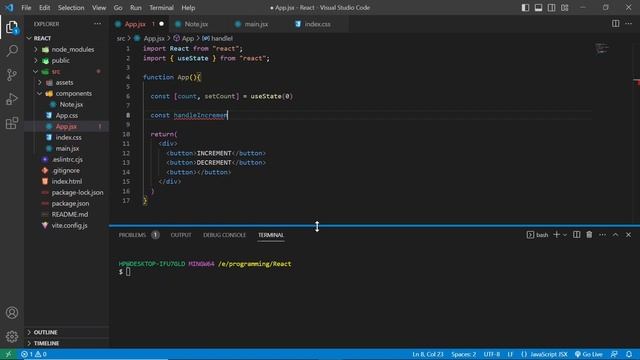Open index.html in the explorer

click(x=67, y=181)
